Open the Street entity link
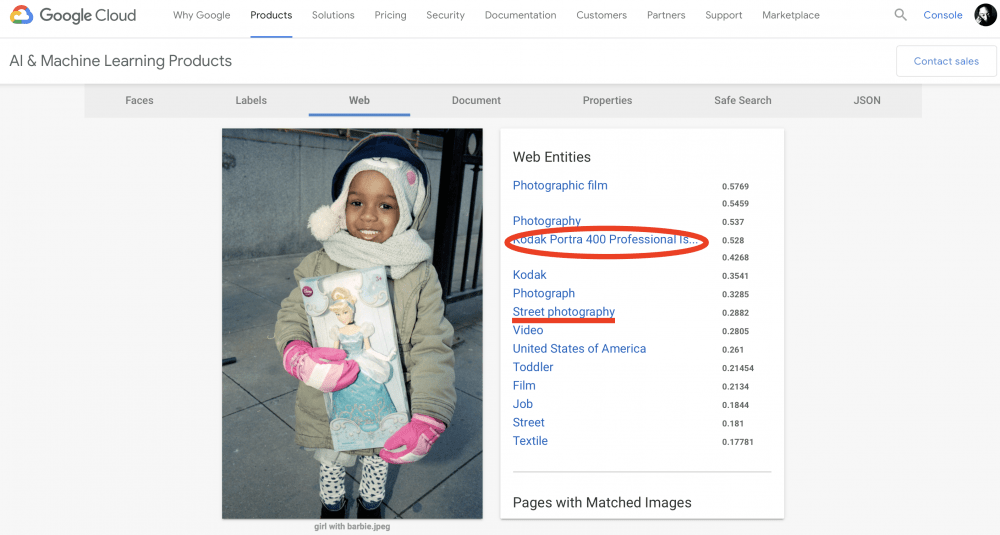This screenshot has height=535, width=1000. coord(528,423)
